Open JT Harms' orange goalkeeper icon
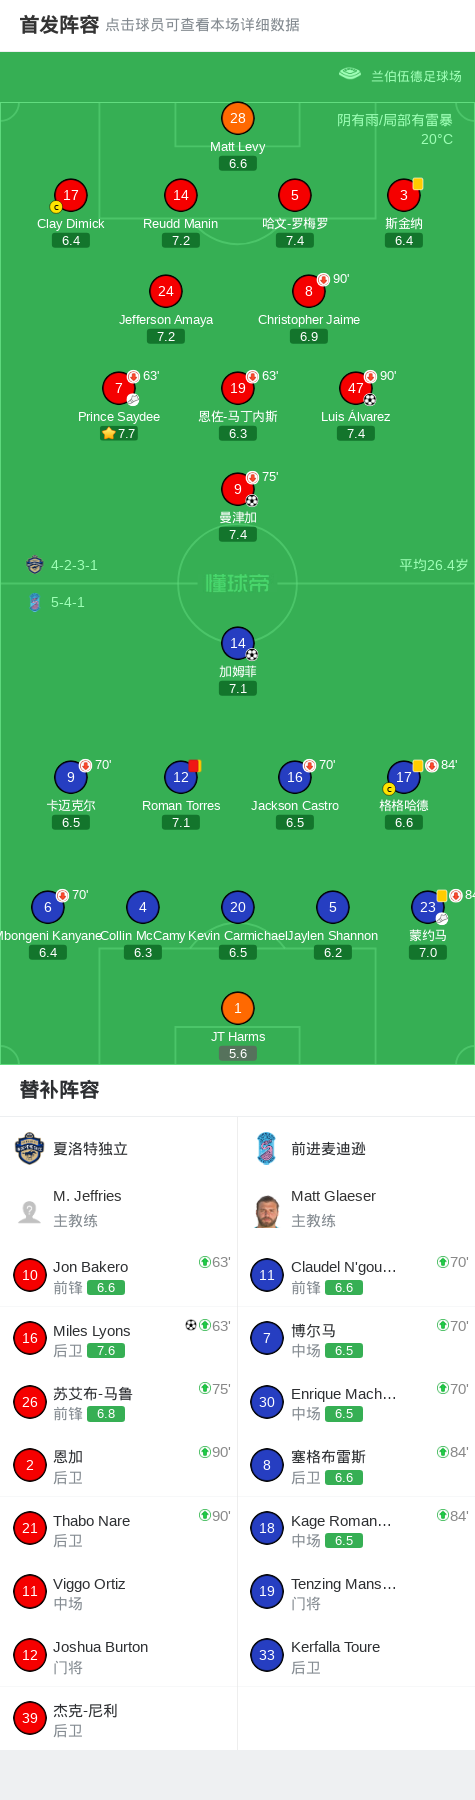Image resolution: width=475 pixels, height=1800 pixels. (x=238, y=1008)
